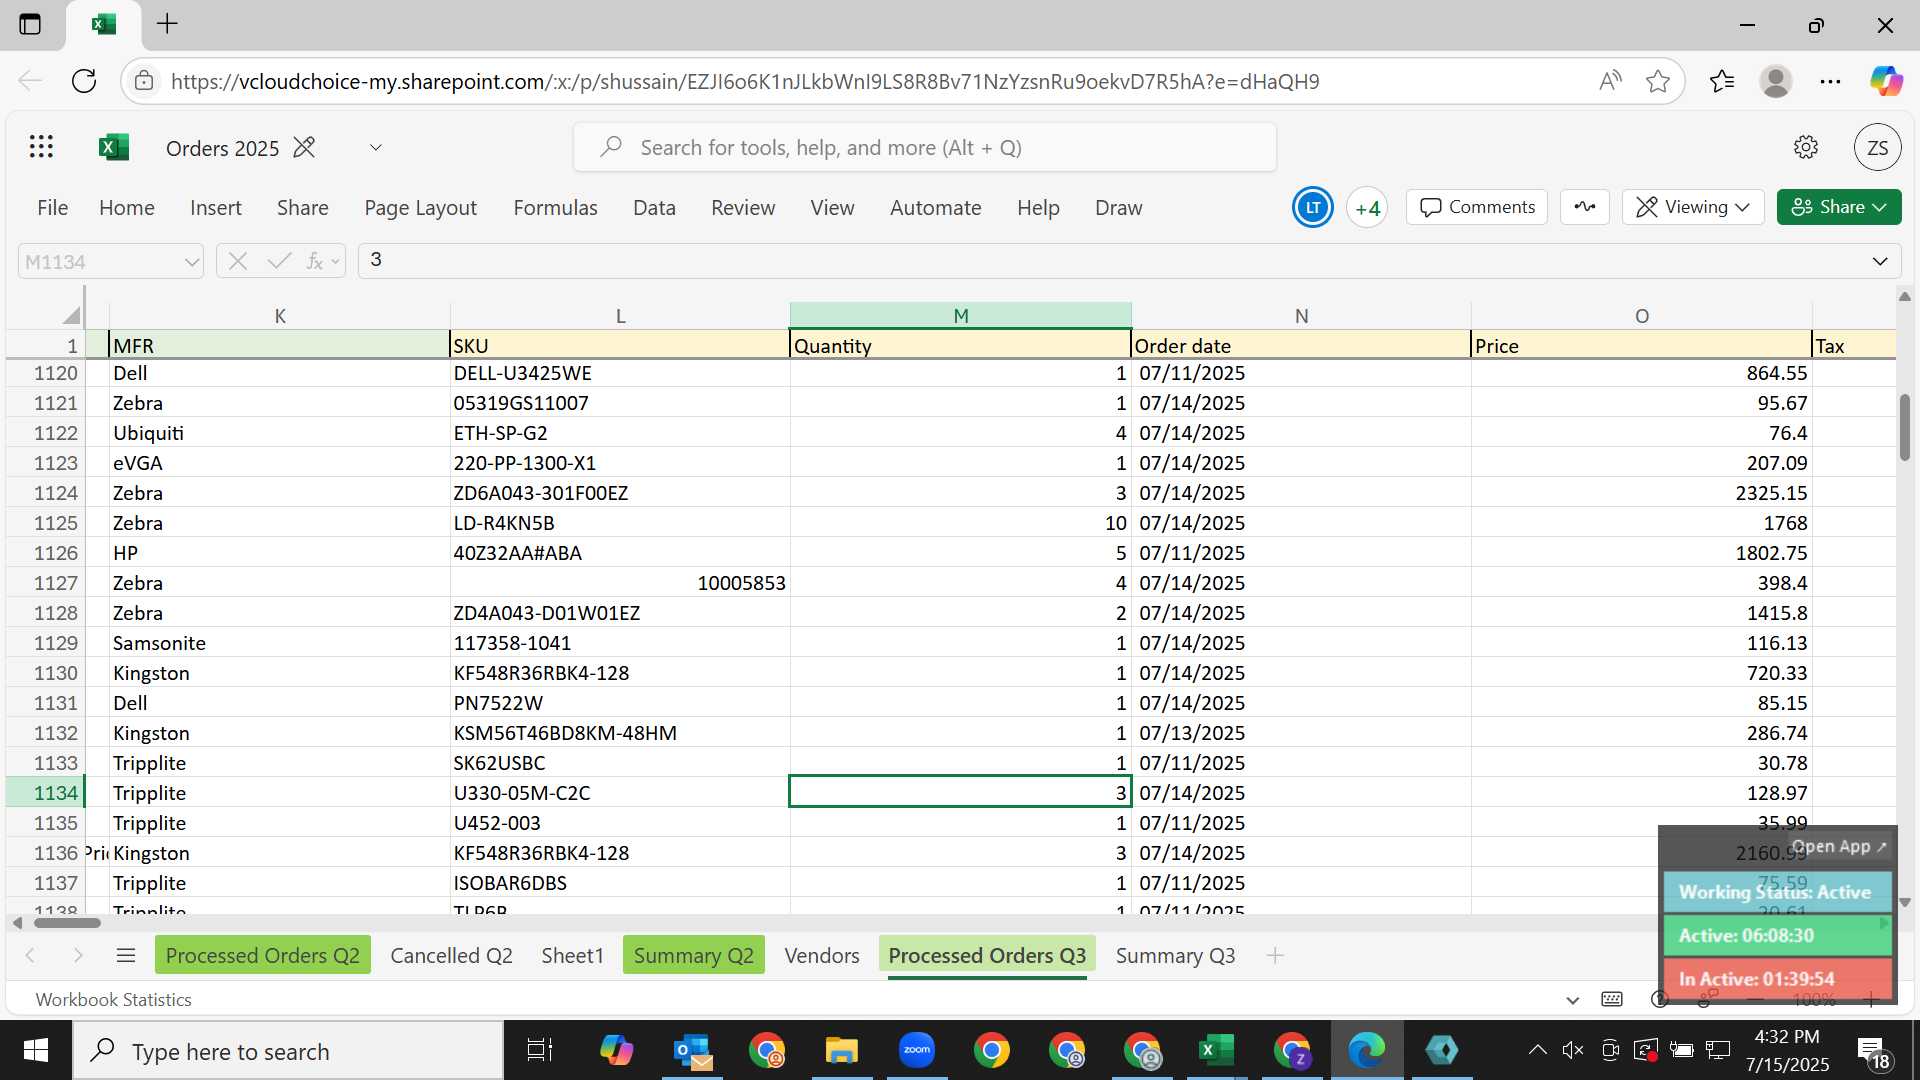Viewport: 1920px width, 1080px height.
Task: Add page to favorites star
Action: (1657, 81)
